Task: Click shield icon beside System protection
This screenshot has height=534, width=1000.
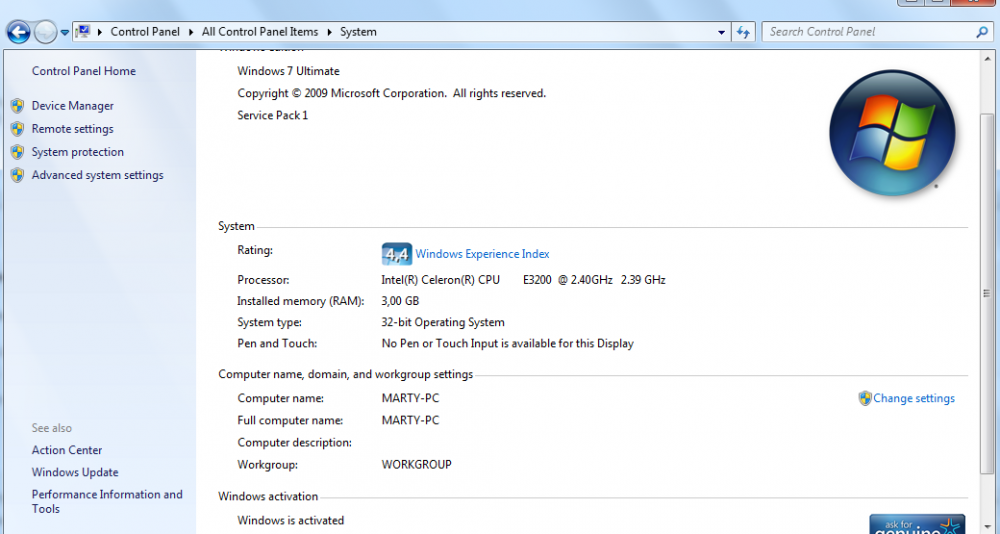Action: point(17,152)
